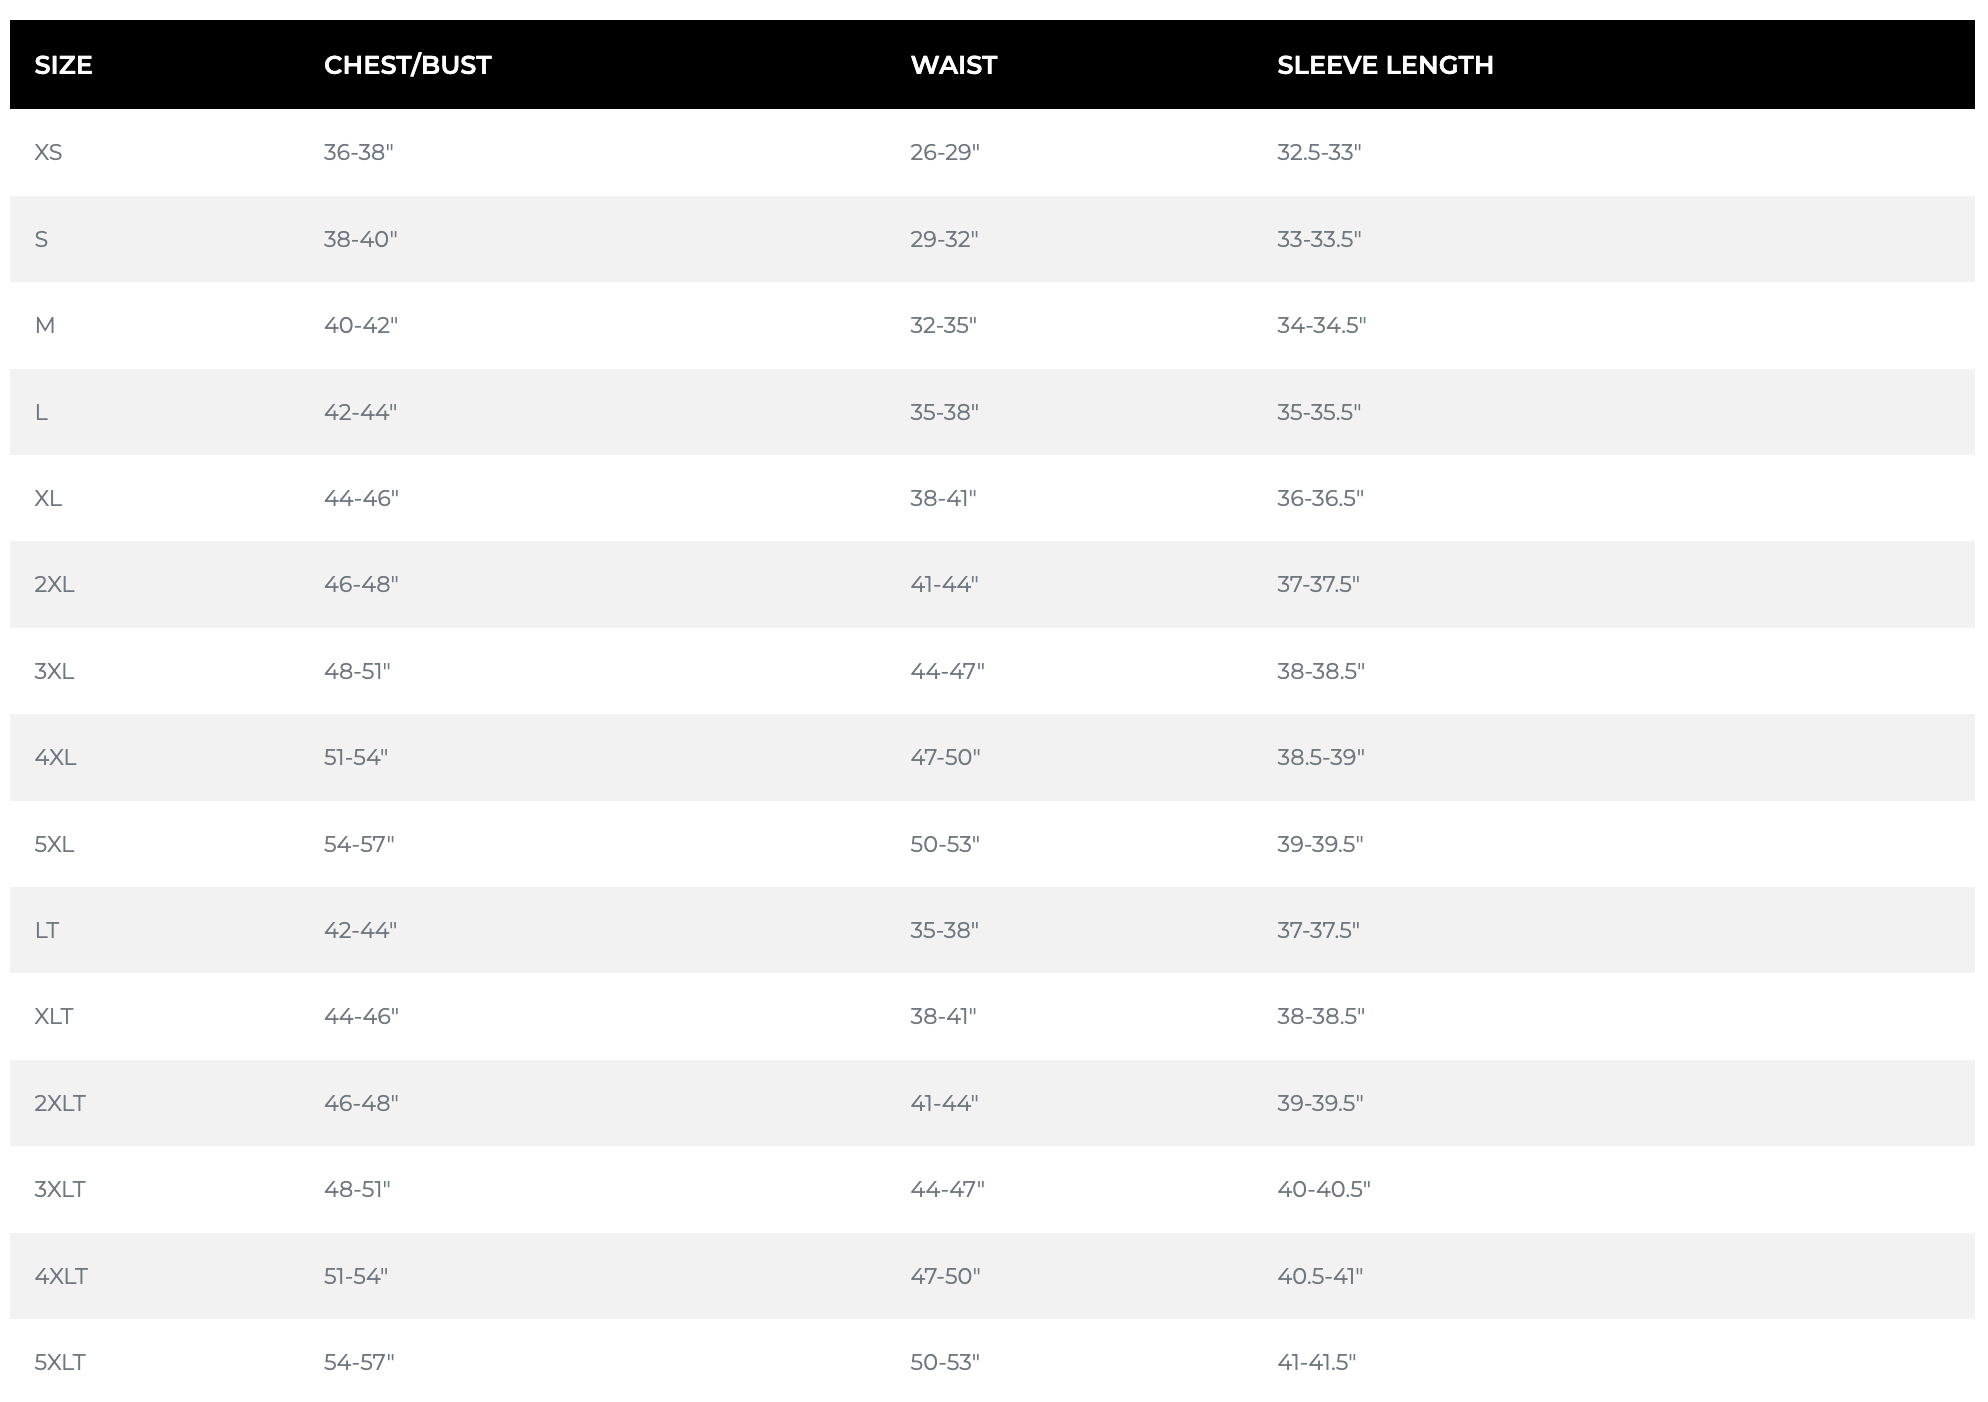The width and height of the screenshot is (1988, 1402).
Task: Click the SLEEVE LENGTH column header
Action: coord(1384,65)
